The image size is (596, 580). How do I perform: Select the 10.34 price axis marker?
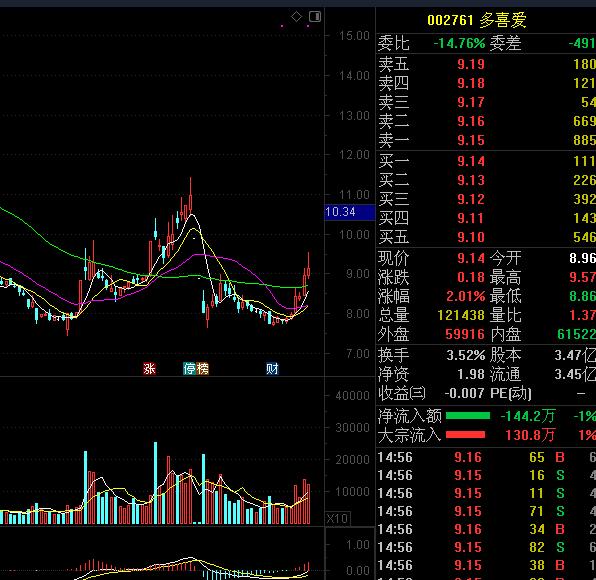point(350,212)
